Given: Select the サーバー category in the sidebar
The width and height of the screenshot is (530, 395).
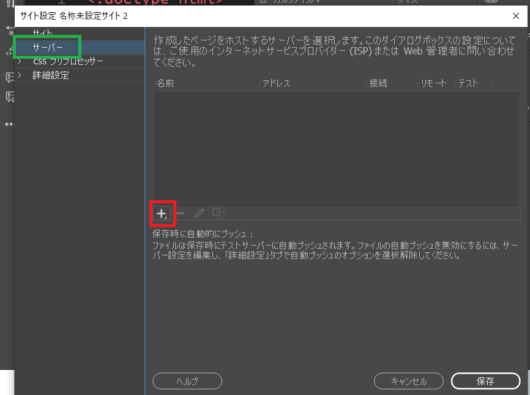Looking at the screenshot, I should pyautogui.click(x=80, y=48).
